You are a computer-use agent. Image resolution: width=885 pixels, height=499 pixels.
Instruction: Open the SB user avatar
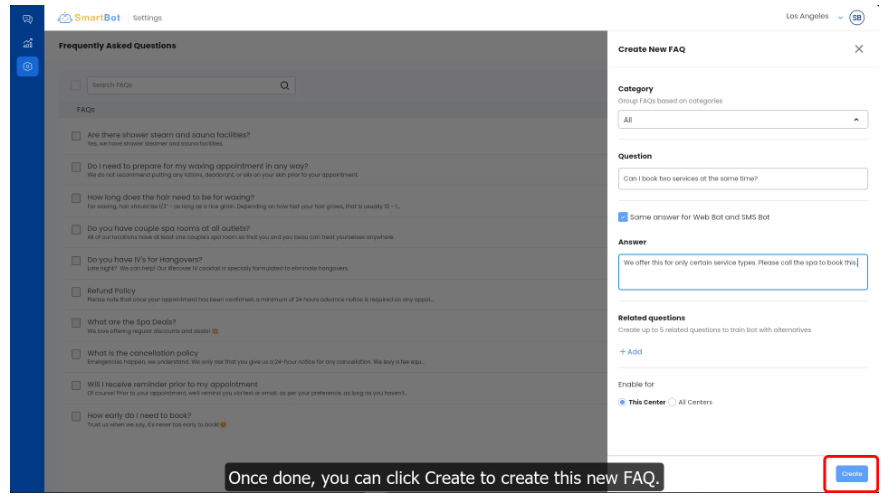click(856, 17)
